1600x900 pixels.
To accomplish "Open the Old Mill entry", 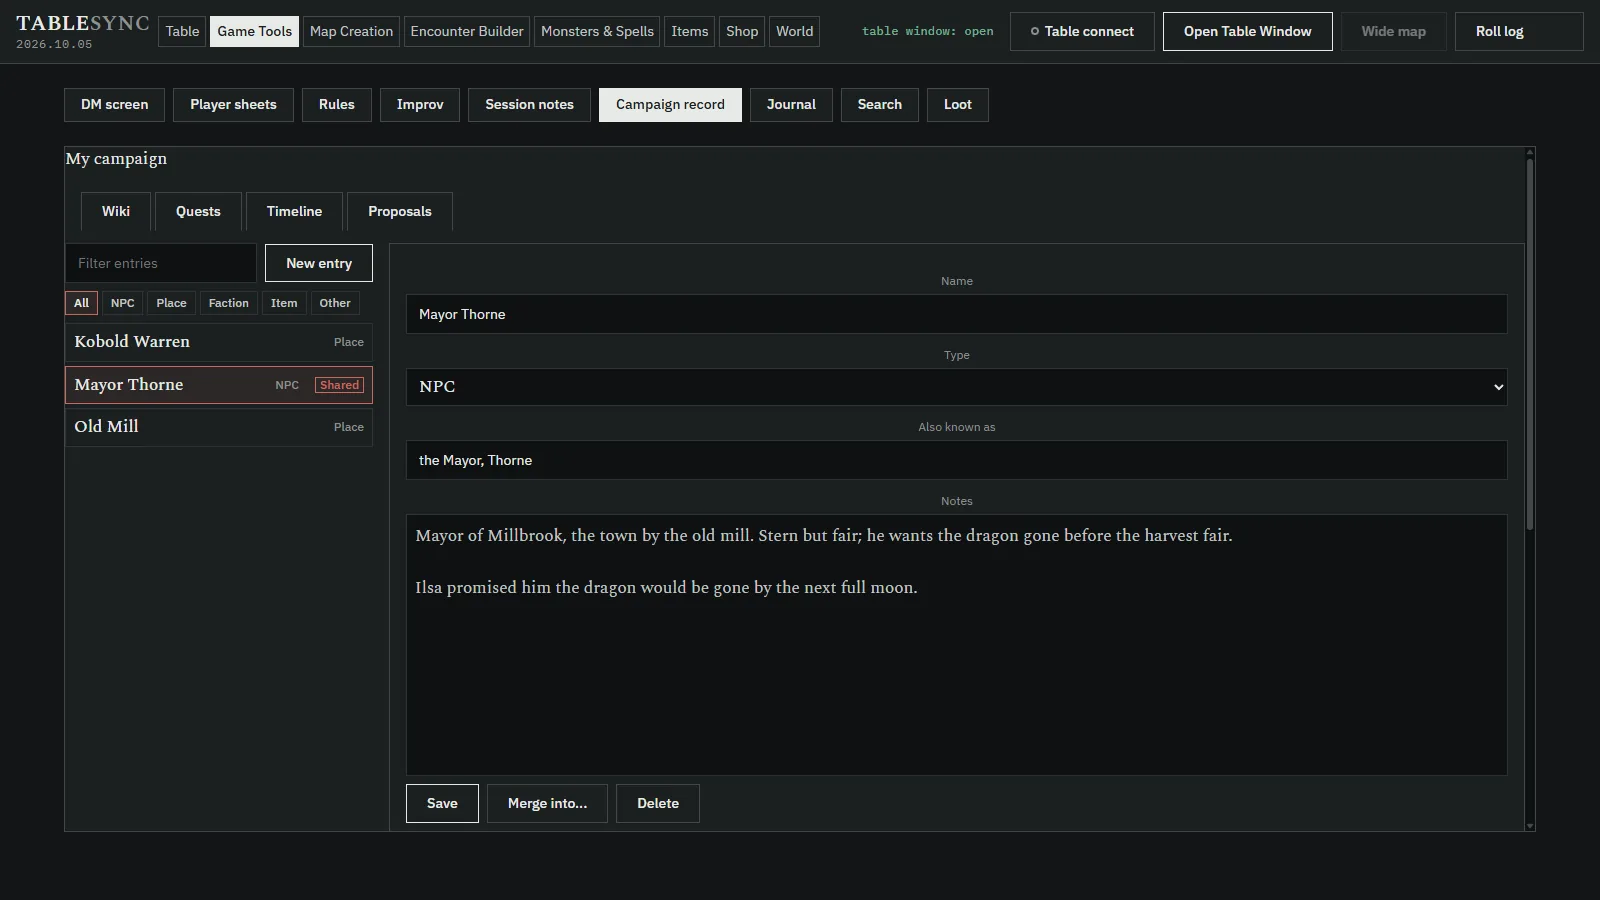I will tap(219, 427).
